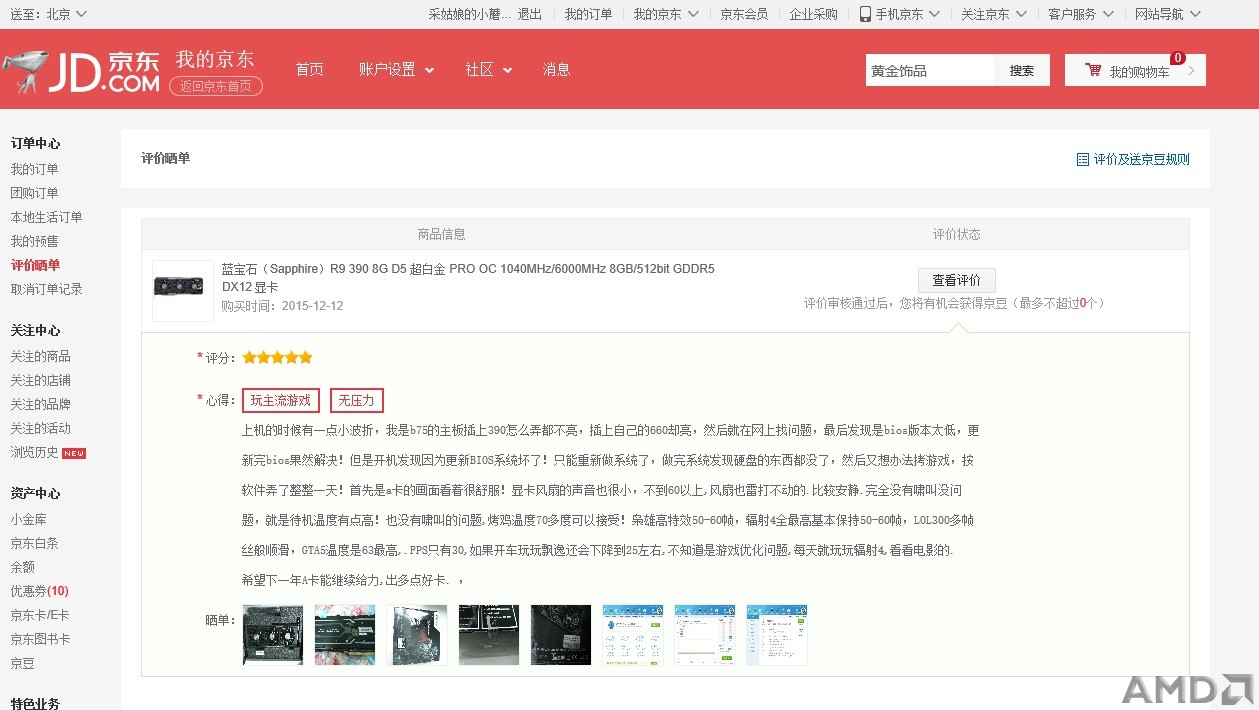Open 我的预售 in sidebar
Viewport: 1259px width, 710px height.
point(35,241)
